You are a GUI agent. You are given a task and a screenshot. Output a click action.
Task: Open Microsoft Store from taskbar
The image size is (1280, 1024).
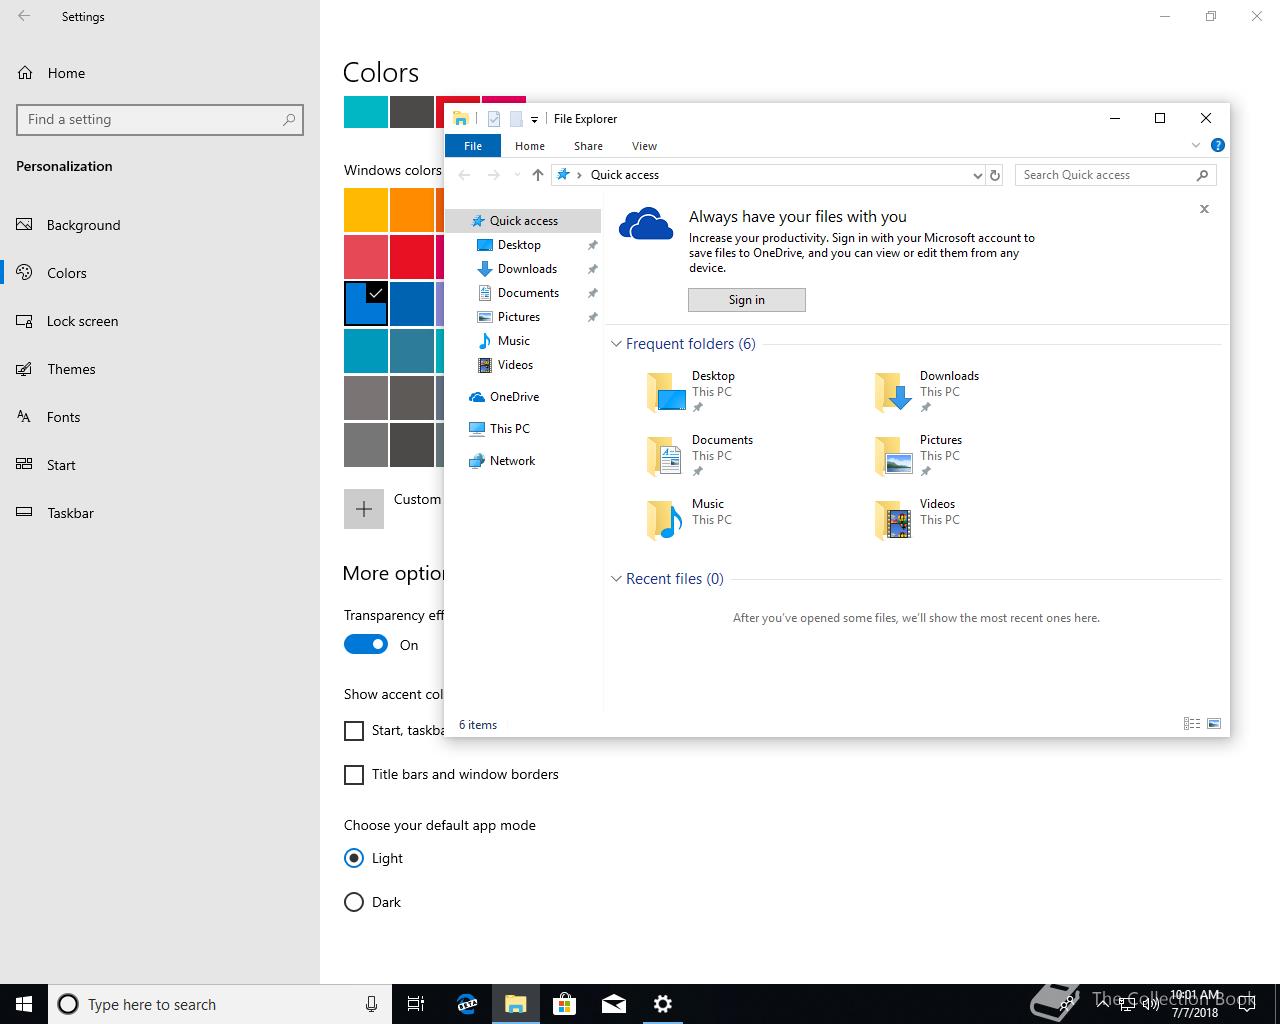(x=565, y=1004)
